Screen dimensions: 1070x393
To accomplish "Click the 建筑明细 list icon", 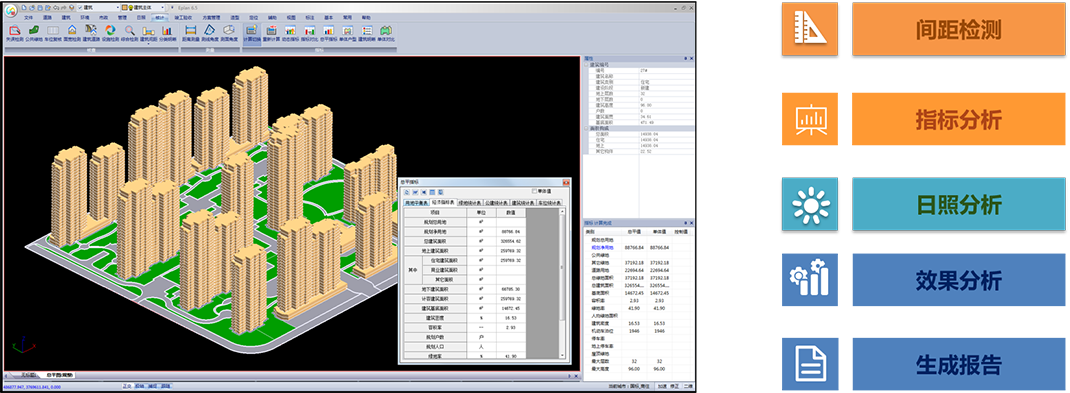I will (x=367, y=31).
